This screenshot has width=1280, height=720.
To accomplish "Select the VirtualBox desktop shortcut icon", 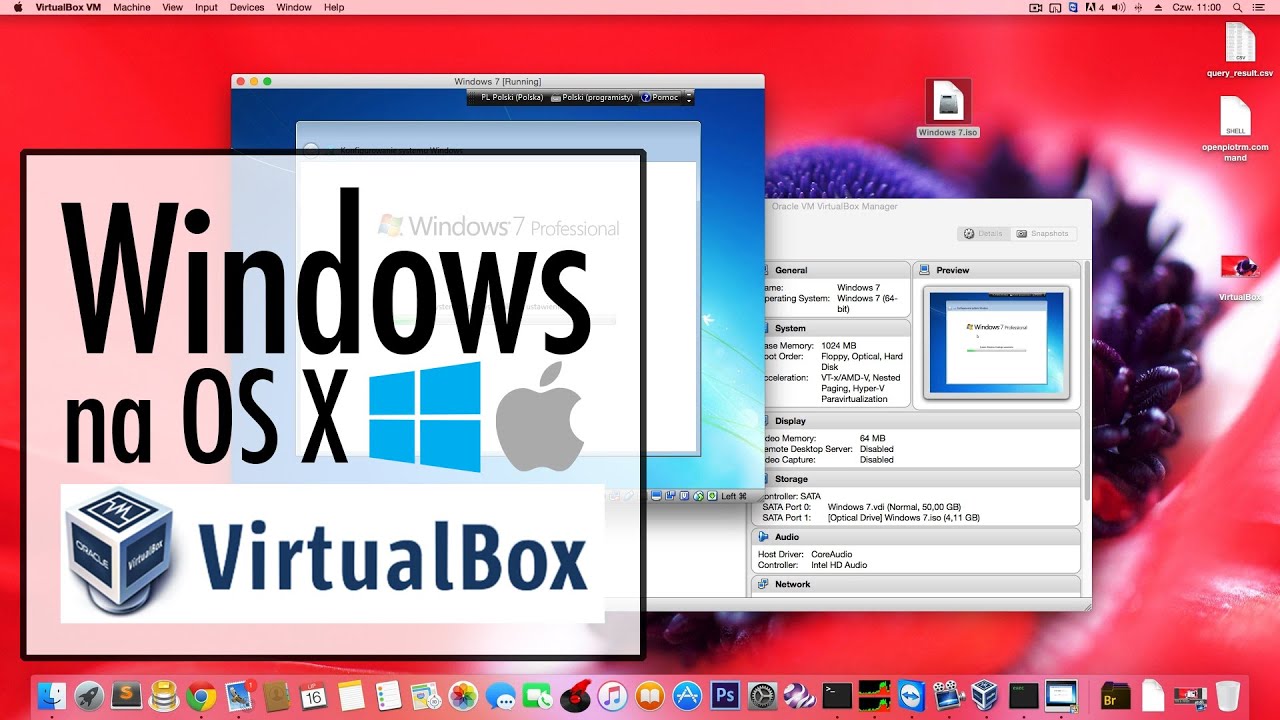I will (1240, 278).
